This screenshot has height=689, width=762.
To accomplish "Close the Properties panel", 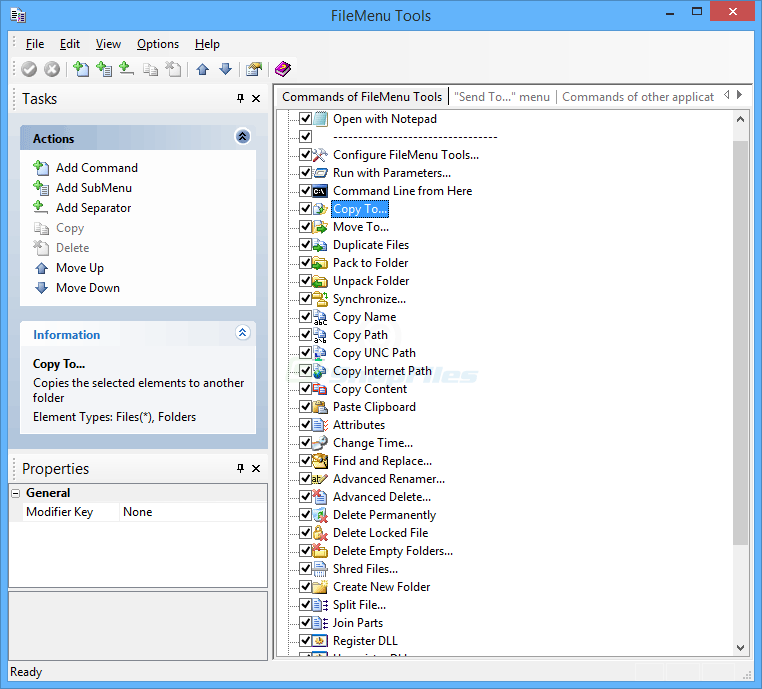I will coord(256,468).
